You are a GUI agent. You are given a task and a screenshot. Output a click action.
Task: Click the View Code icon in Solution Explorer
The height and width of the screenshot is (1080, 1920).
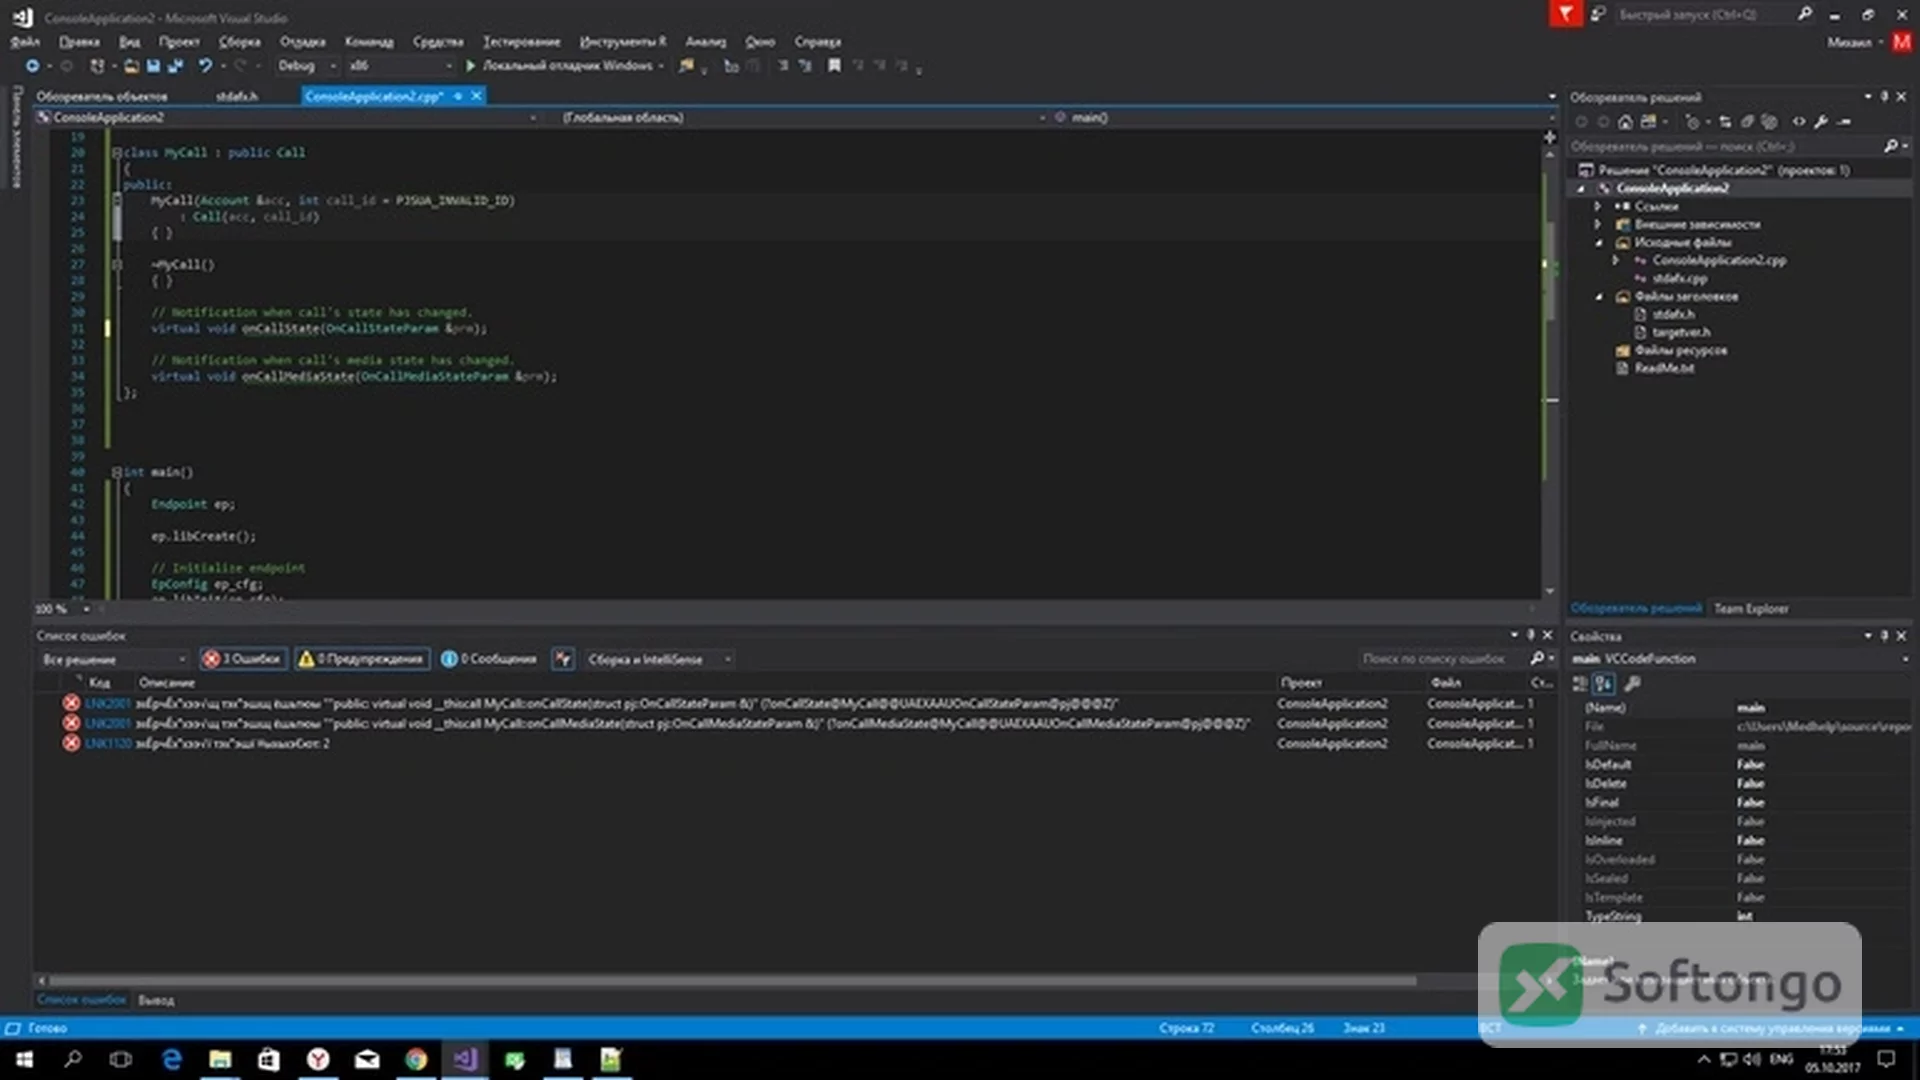pos(1799,122)
